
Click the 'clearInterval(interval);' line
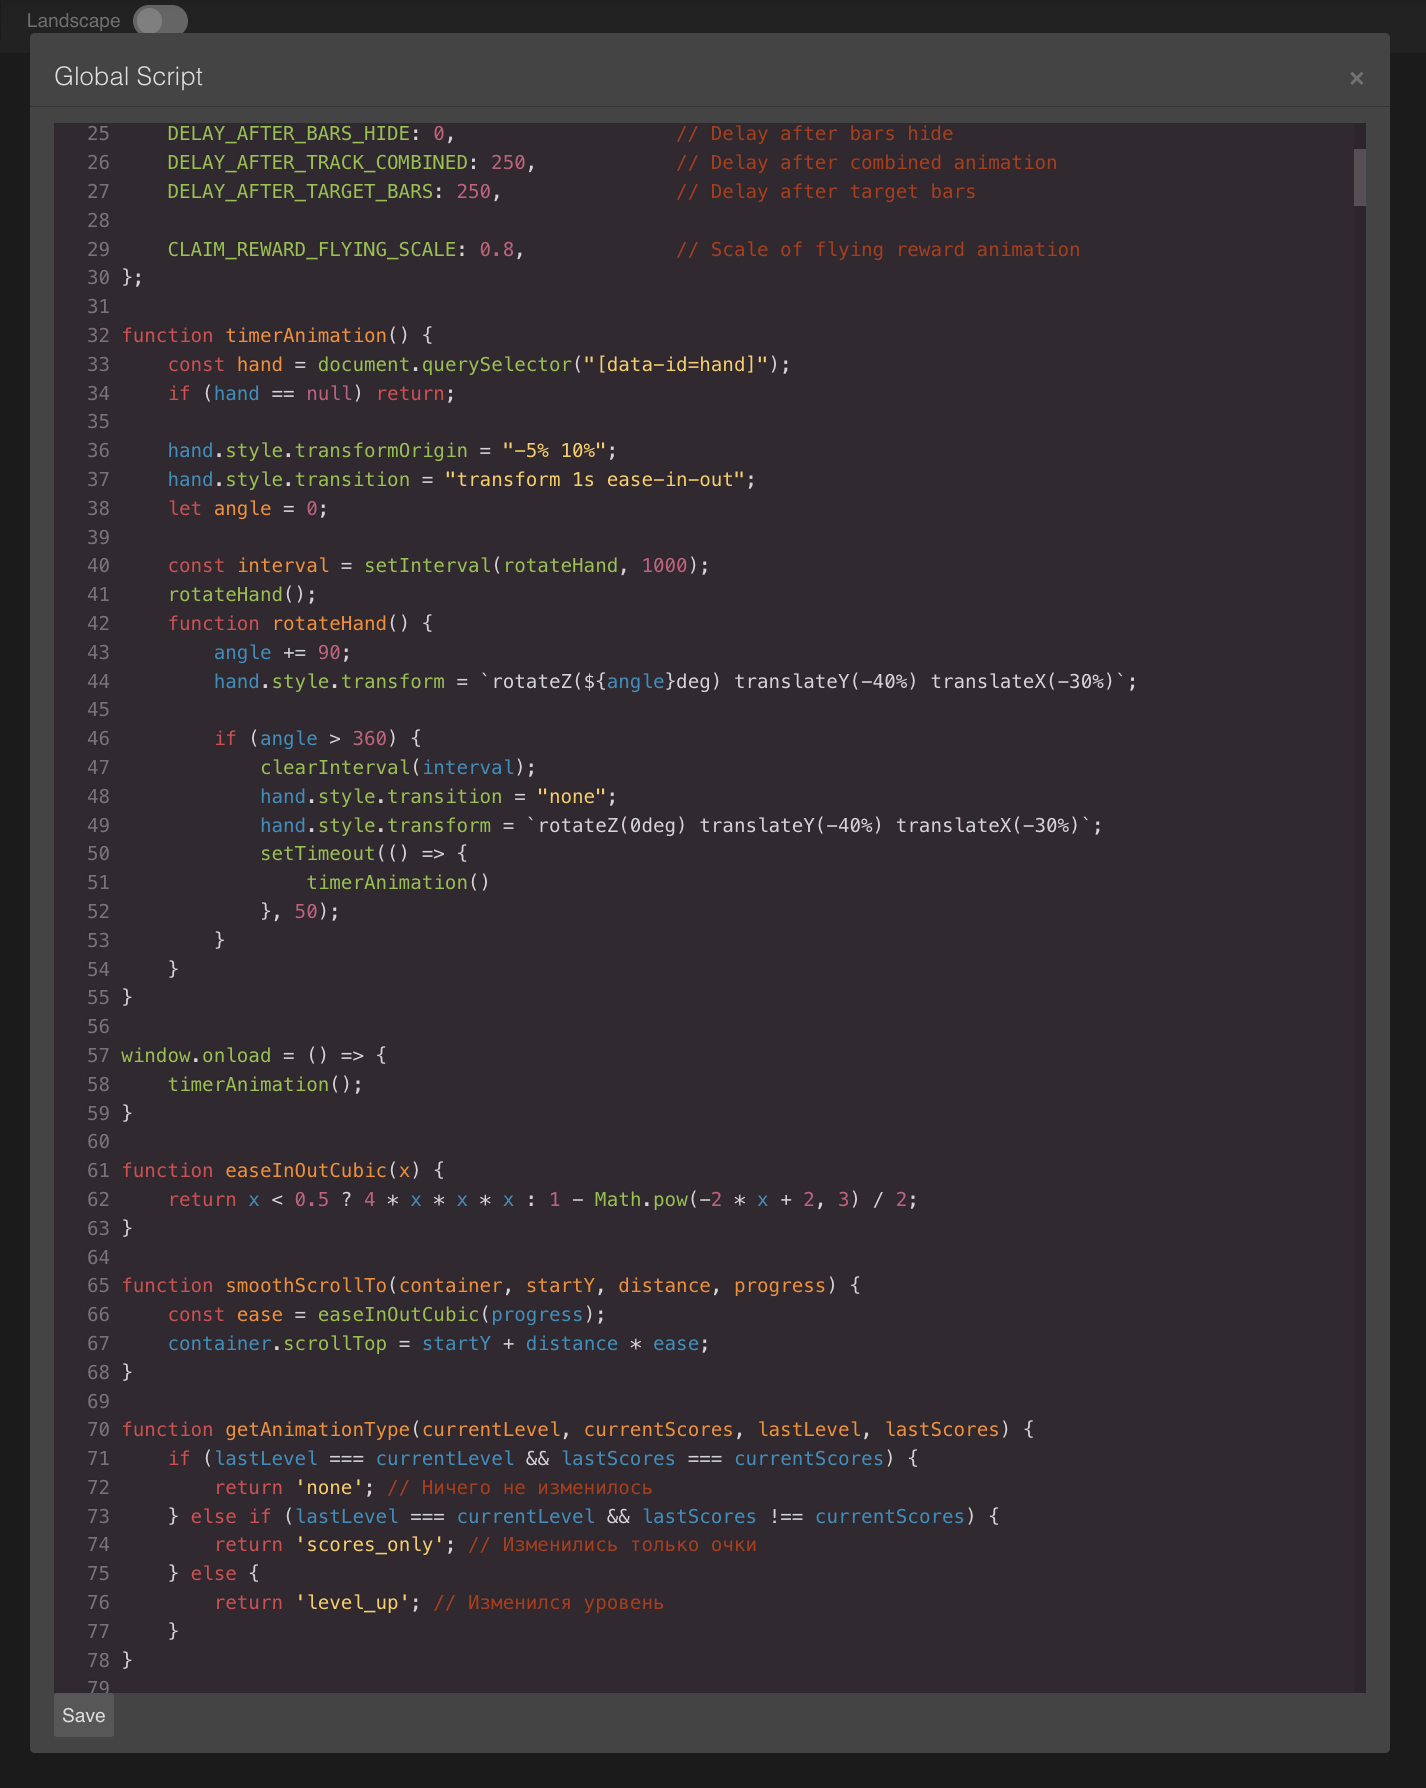pos(398,767)
